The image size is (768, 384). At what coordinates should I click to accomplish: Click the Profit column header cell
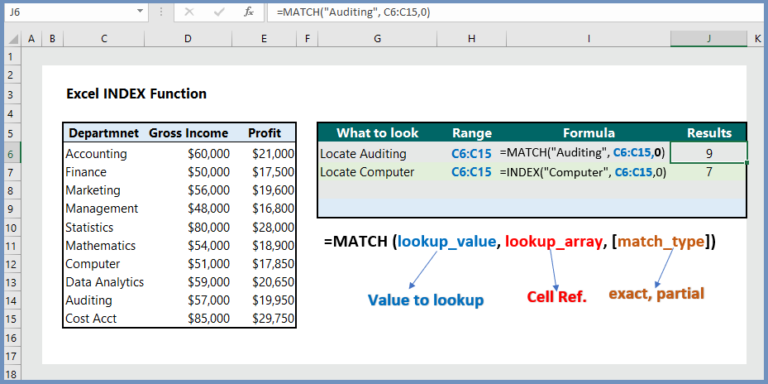pyautogui.click(x=264, y=133)
